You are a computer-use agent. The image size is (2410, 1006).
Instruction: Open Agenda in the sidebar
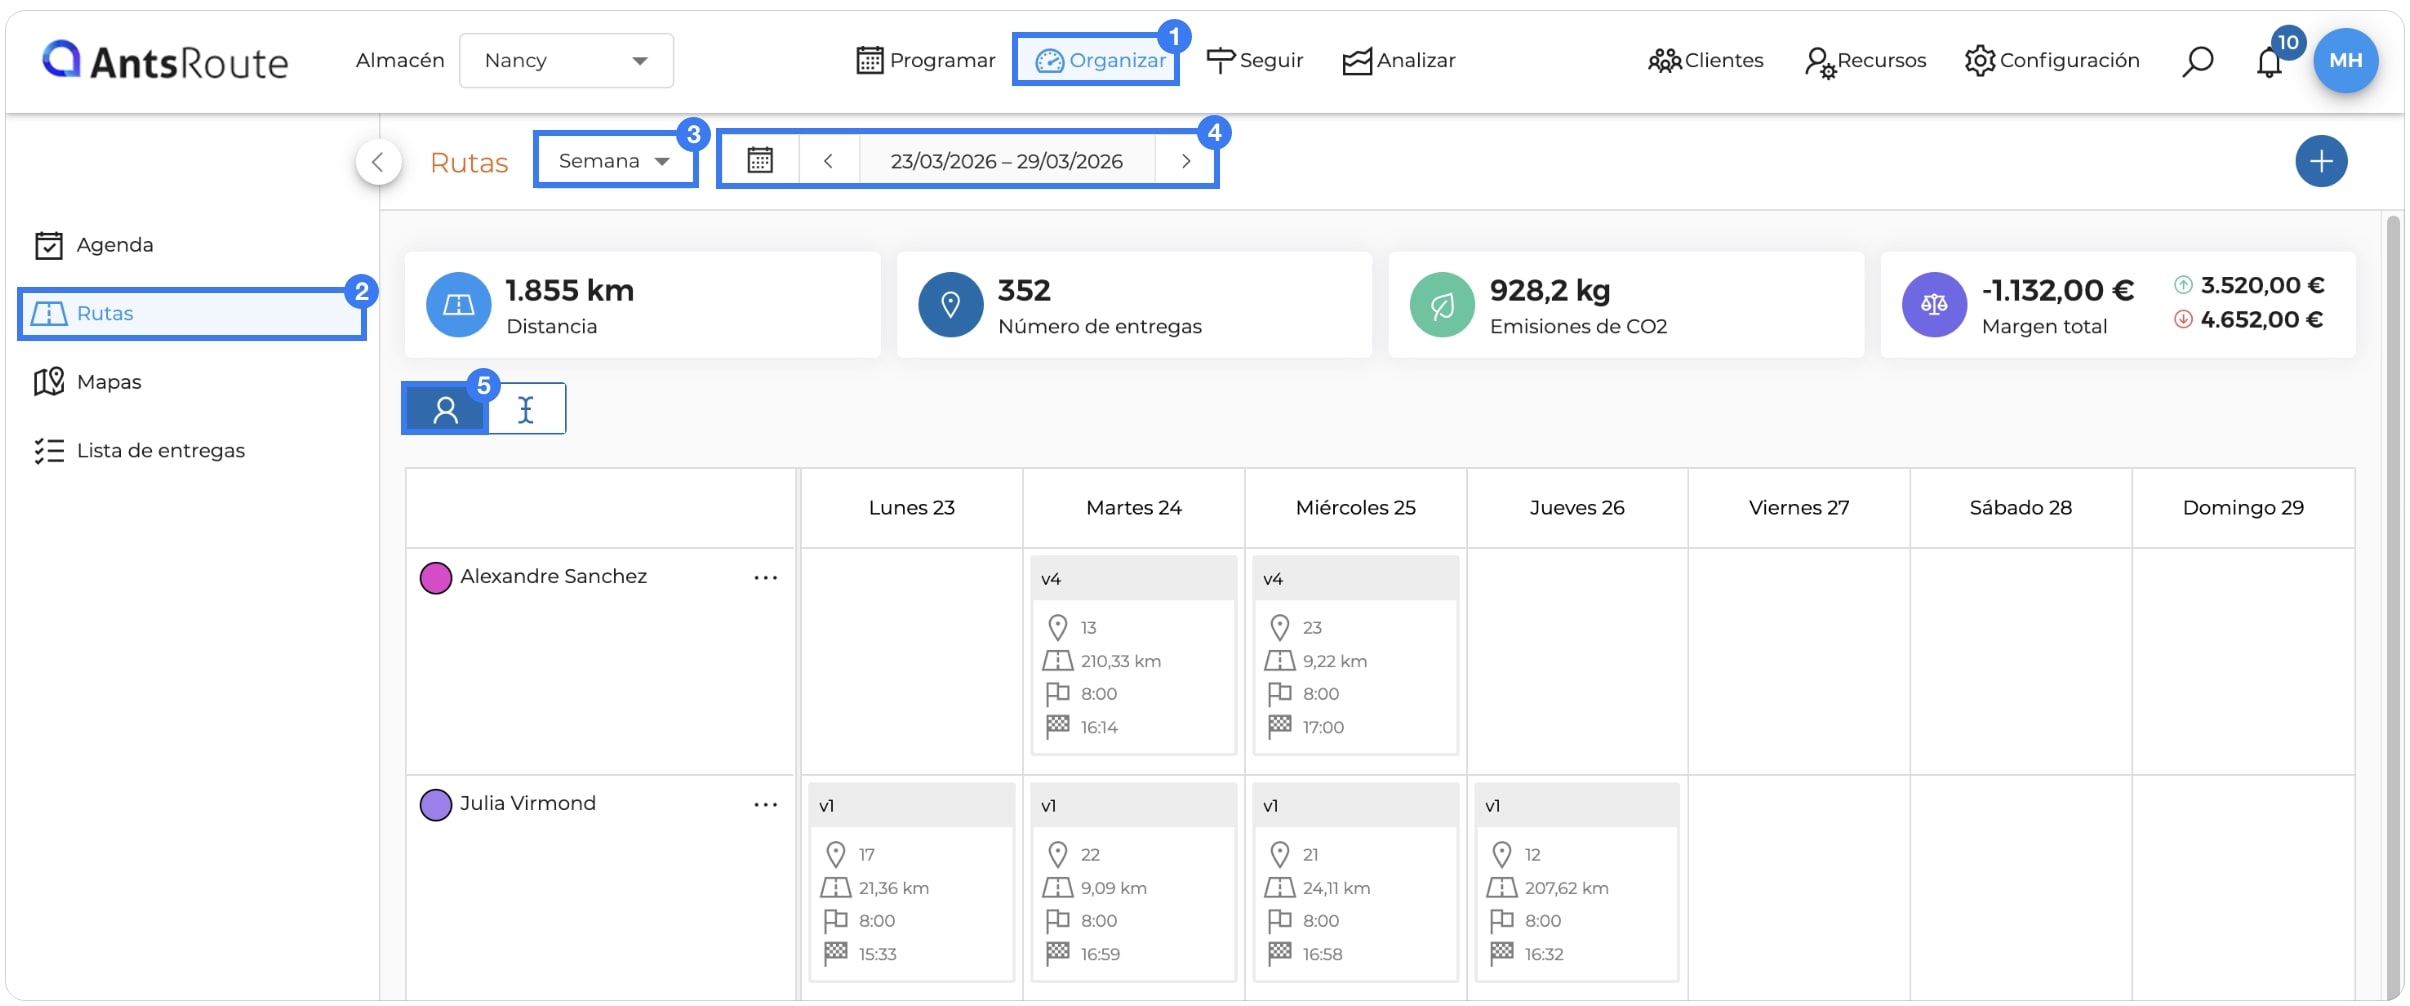[94, 245]
